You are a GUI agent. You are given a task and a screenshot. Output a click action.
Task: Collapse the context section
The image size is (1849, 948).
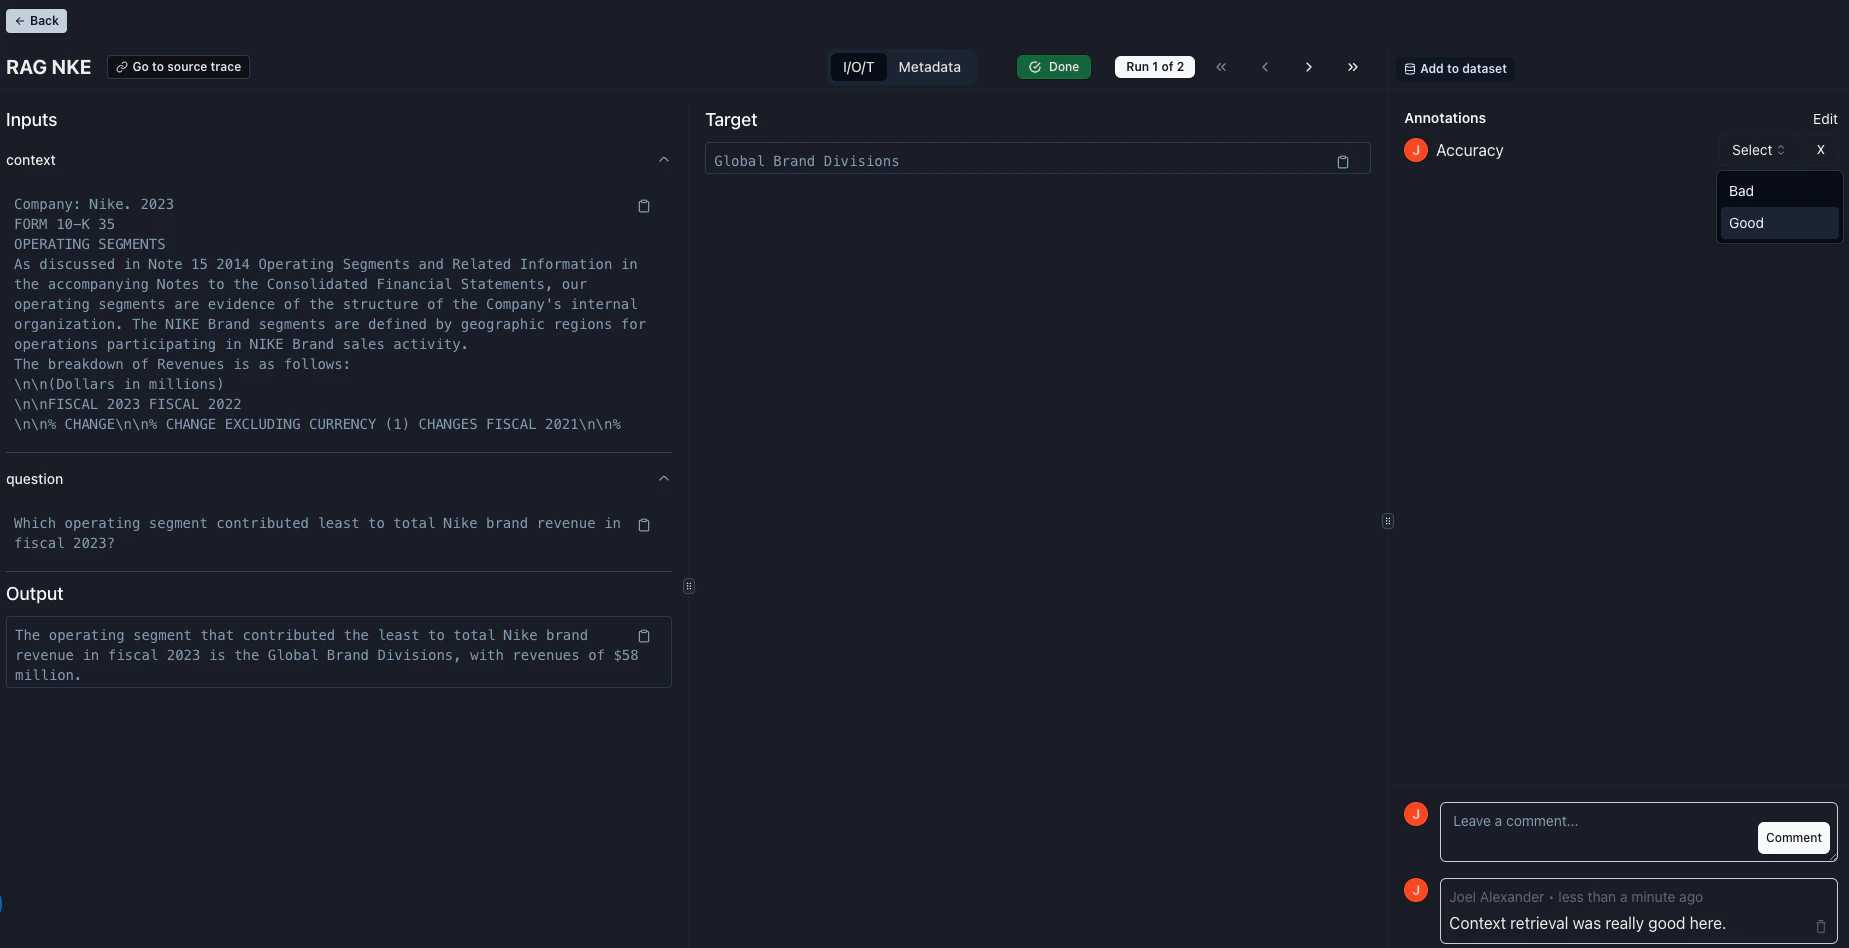tap(664, 160)
